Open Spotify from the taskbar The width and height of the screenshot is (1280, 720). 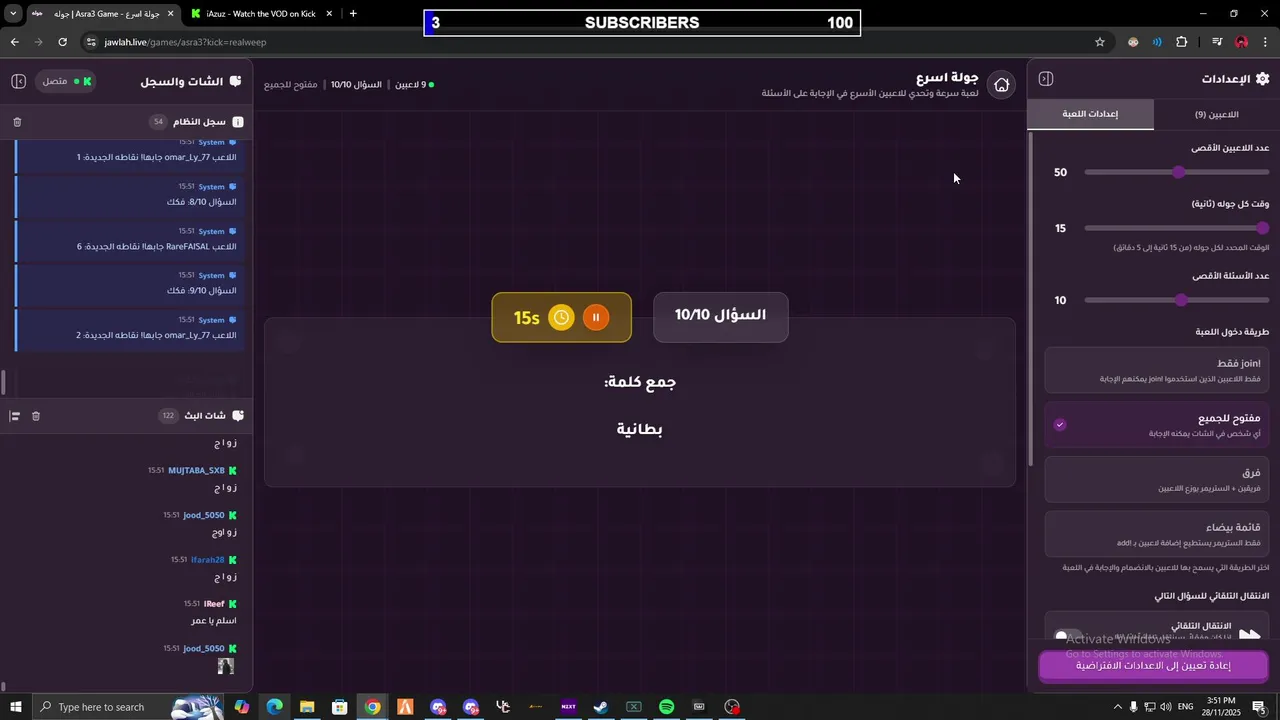(x=667, y=707)
